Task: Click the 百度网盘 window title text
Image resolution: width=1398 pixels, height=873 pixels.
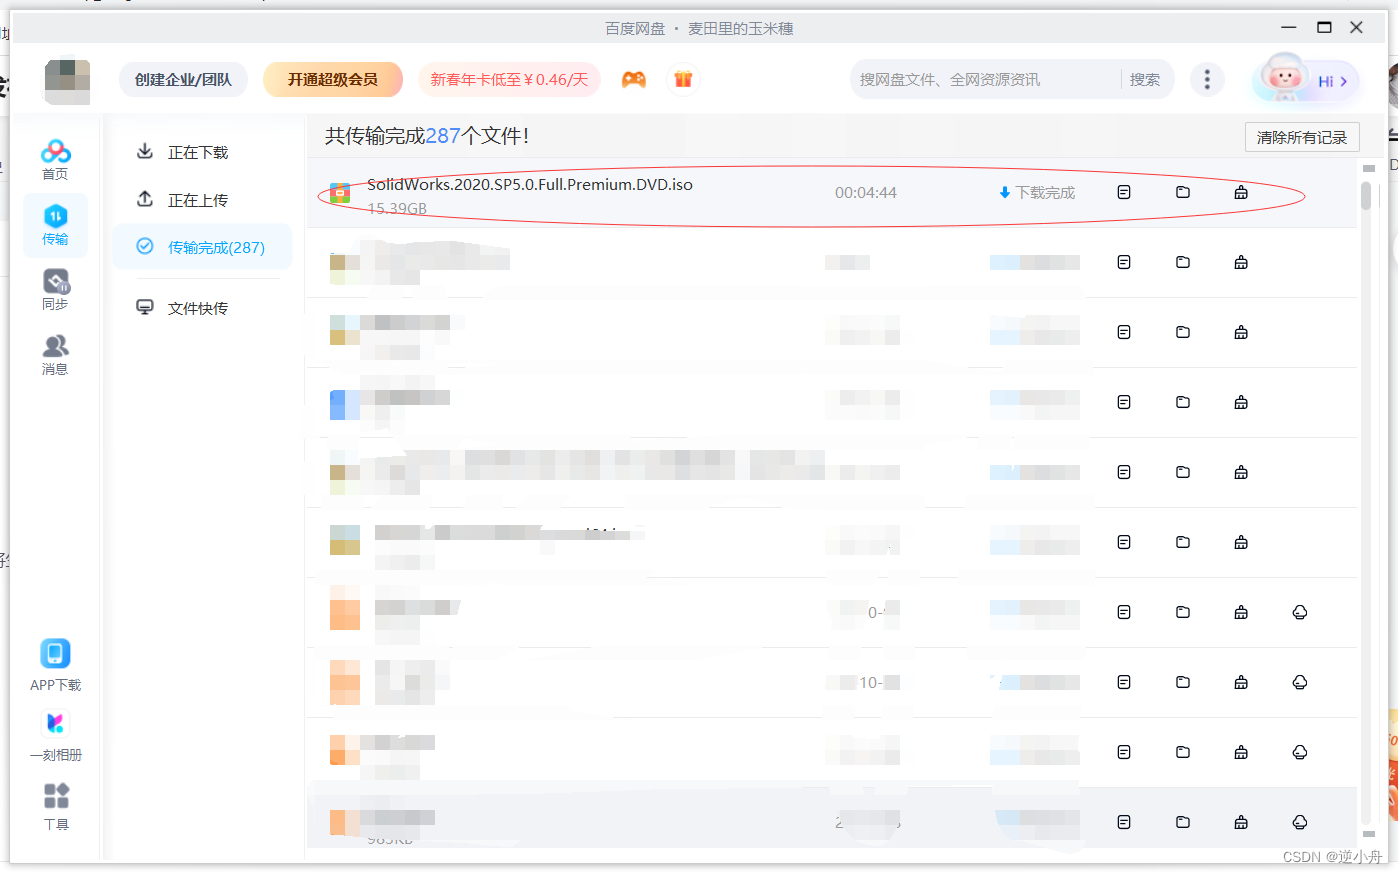Action: (635, 28)
